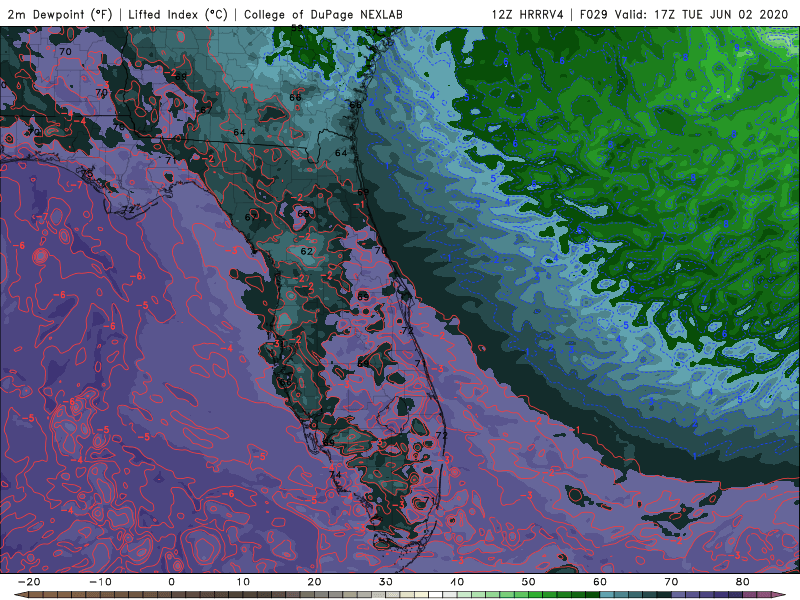Click the '2m Dewpoint (°F)' title text
This screenshot has width=800, height=600.
point(60,15)
